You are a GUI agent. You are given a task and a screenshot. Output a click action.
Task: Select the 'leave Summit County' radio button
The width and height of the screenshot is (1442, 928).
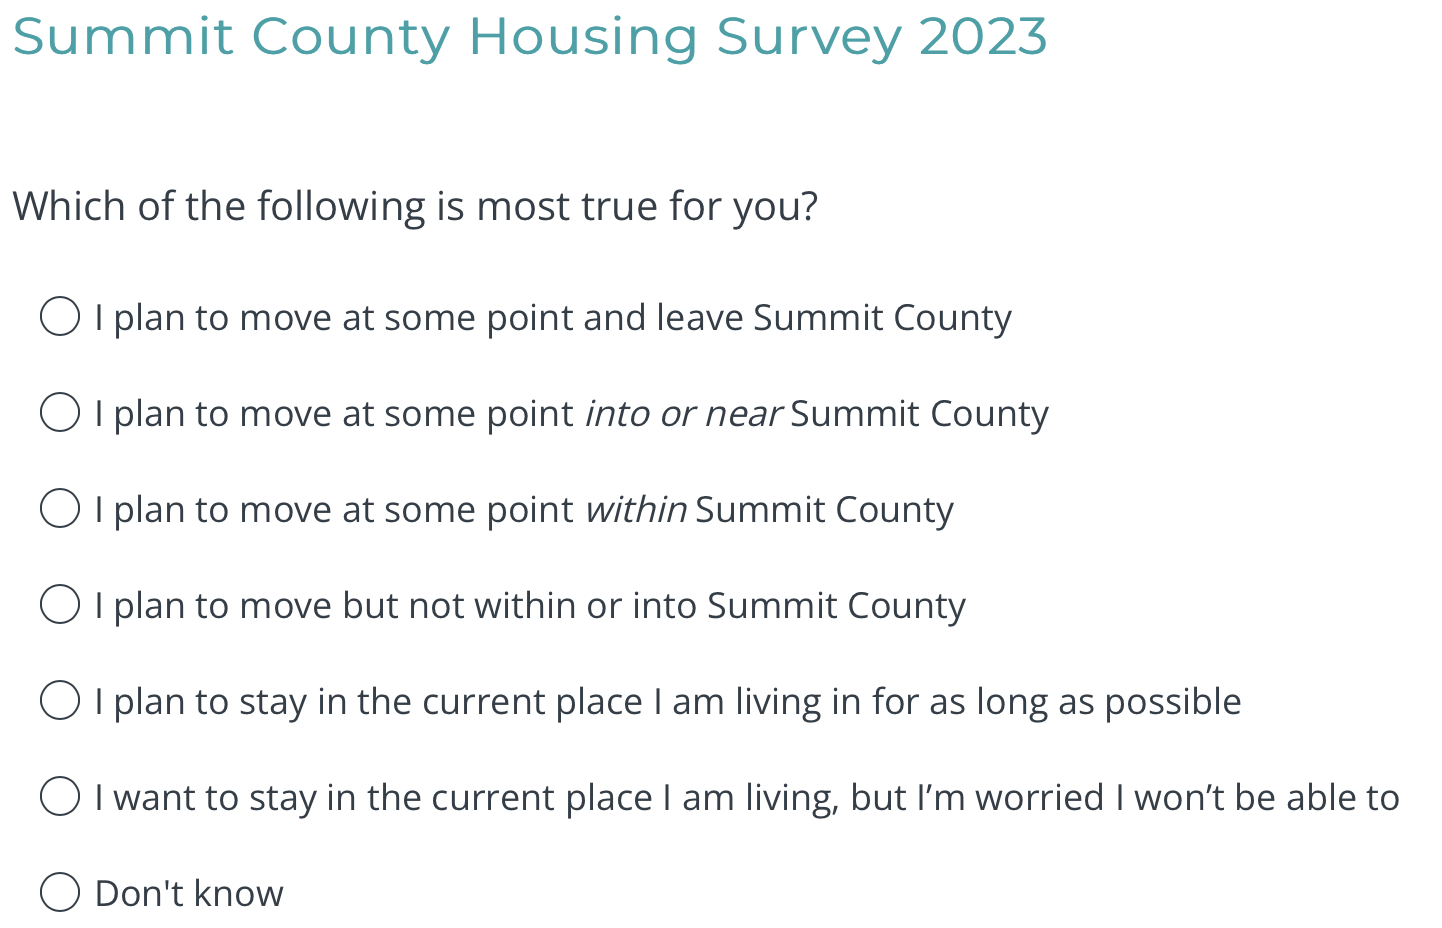point(60,317)
